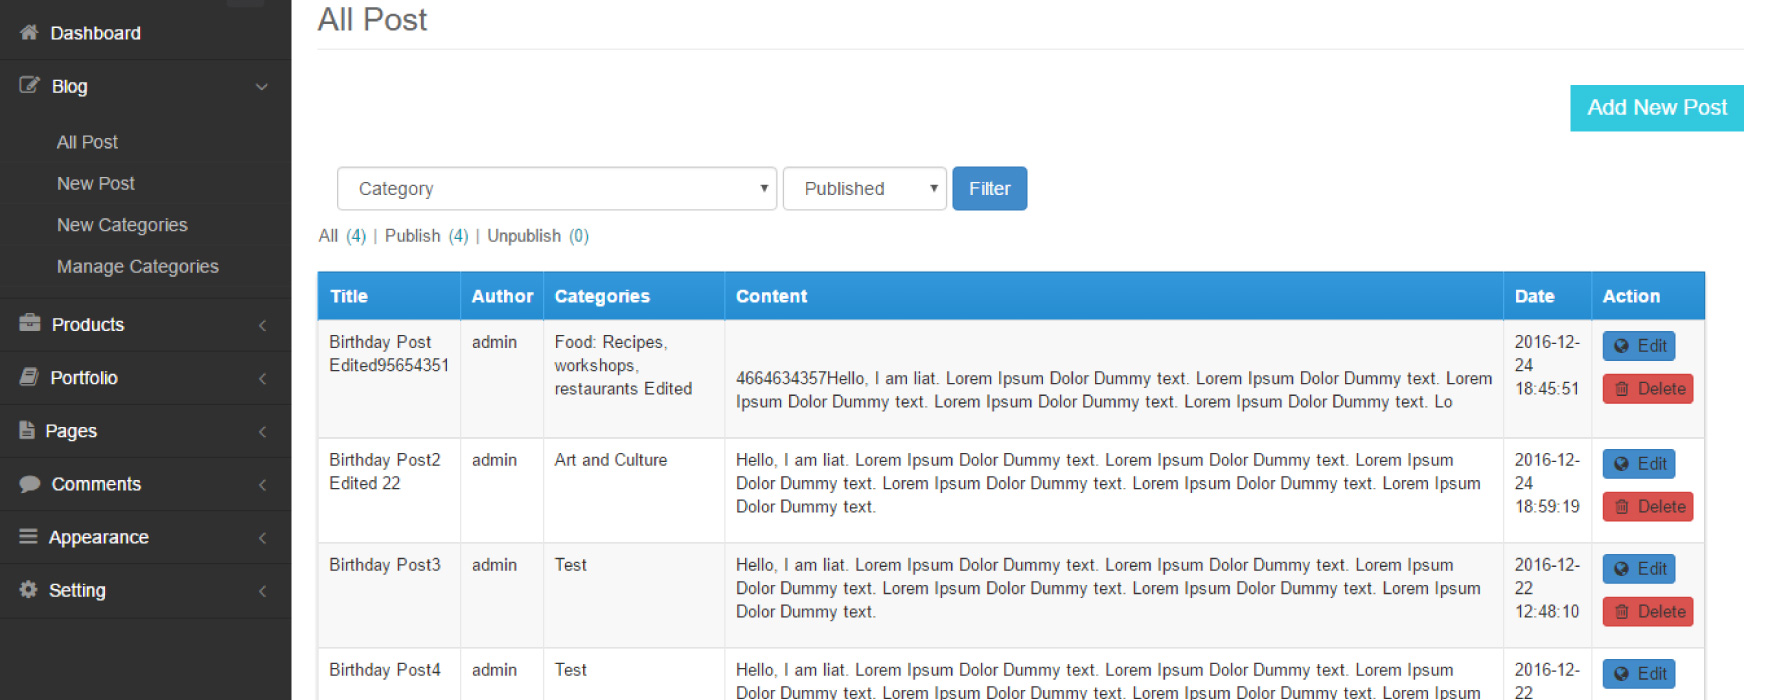Collapse the Blog menu chevron

coord(262,87)
